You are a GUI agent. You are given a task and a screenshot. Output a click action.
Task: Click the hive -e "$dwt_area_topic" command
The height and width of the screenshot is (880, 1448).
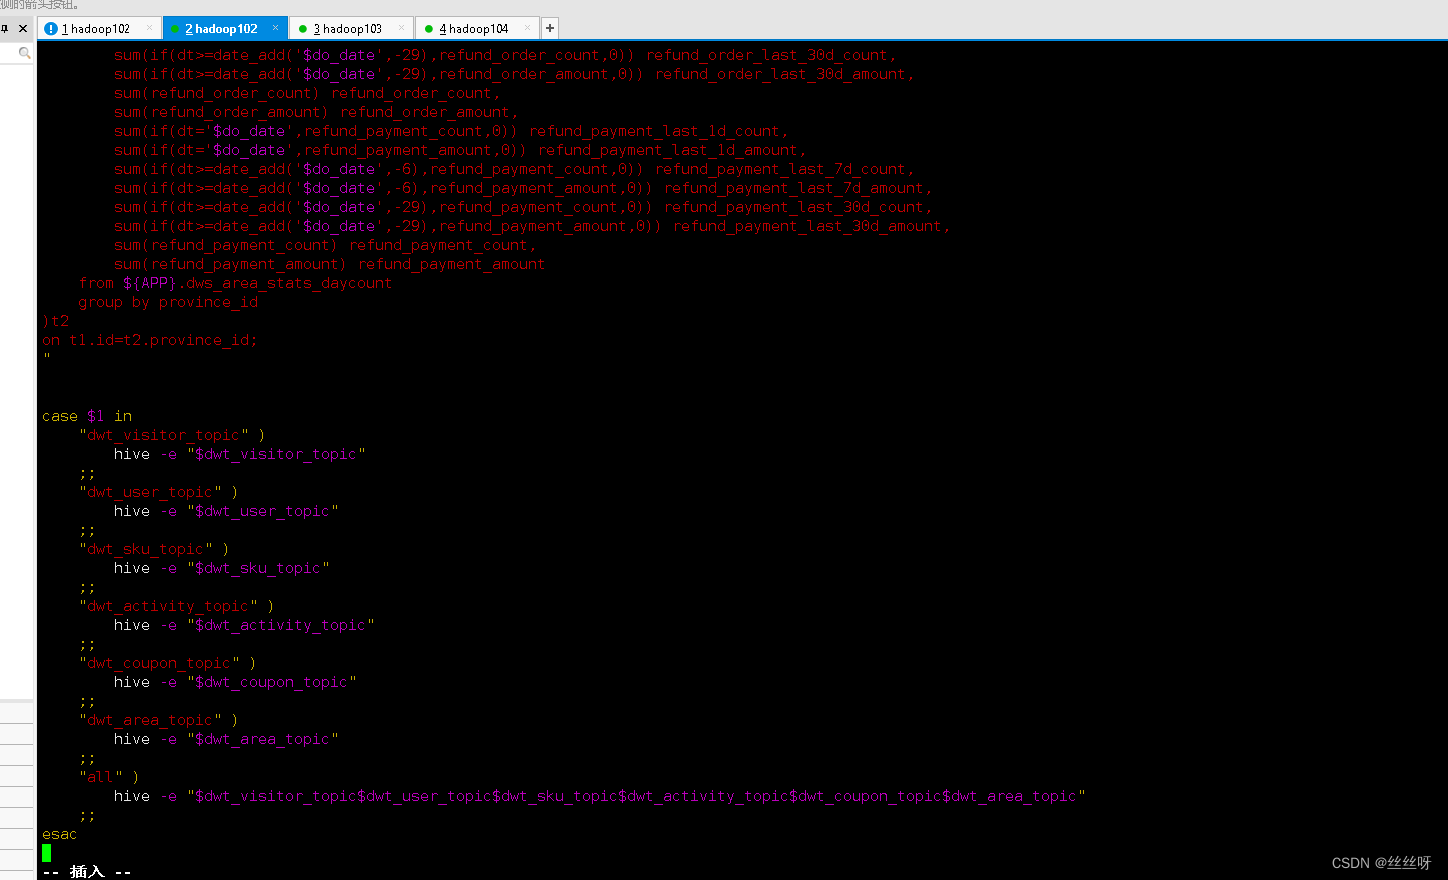tap(226, 739)
